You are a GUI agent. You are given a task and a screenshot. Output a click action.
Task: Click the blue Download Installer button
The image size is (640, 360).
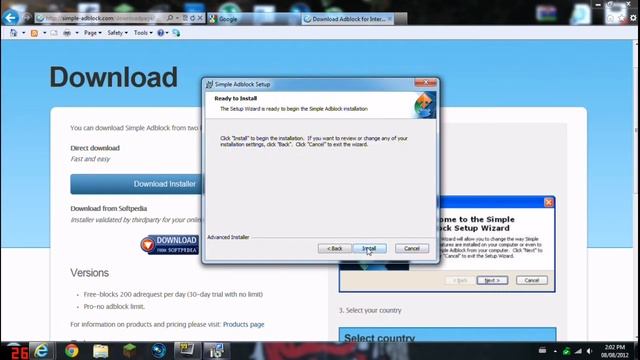(137, 184)
